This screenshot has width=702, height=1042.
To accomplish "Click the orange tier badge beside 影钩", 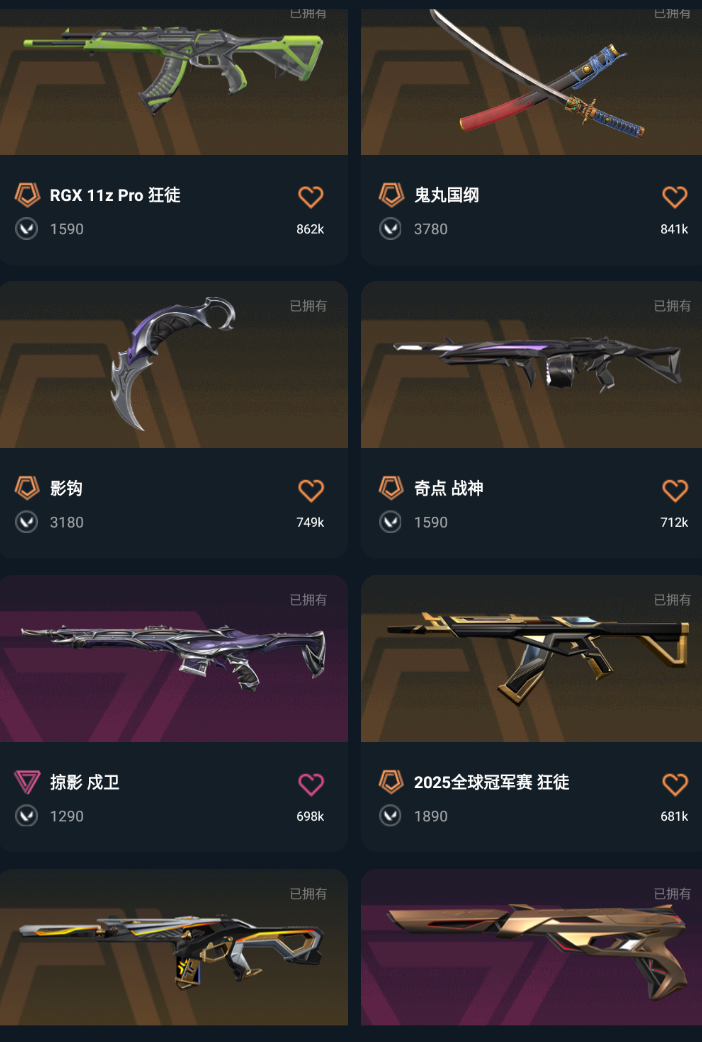I will 27,488.
